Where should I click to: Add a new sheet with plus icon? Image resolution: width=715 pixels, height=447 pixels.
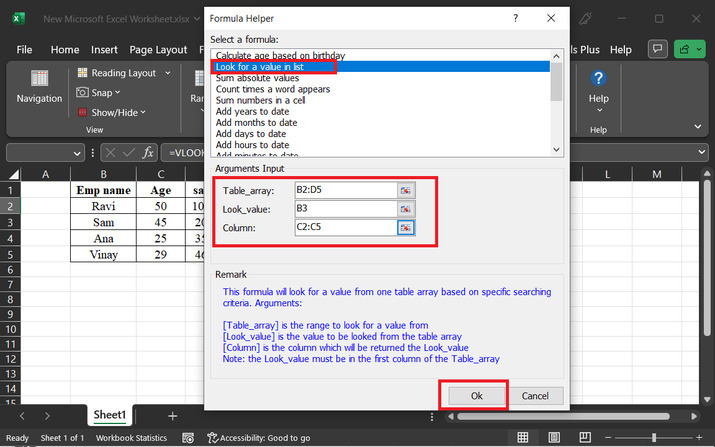(x=172, y=416)
